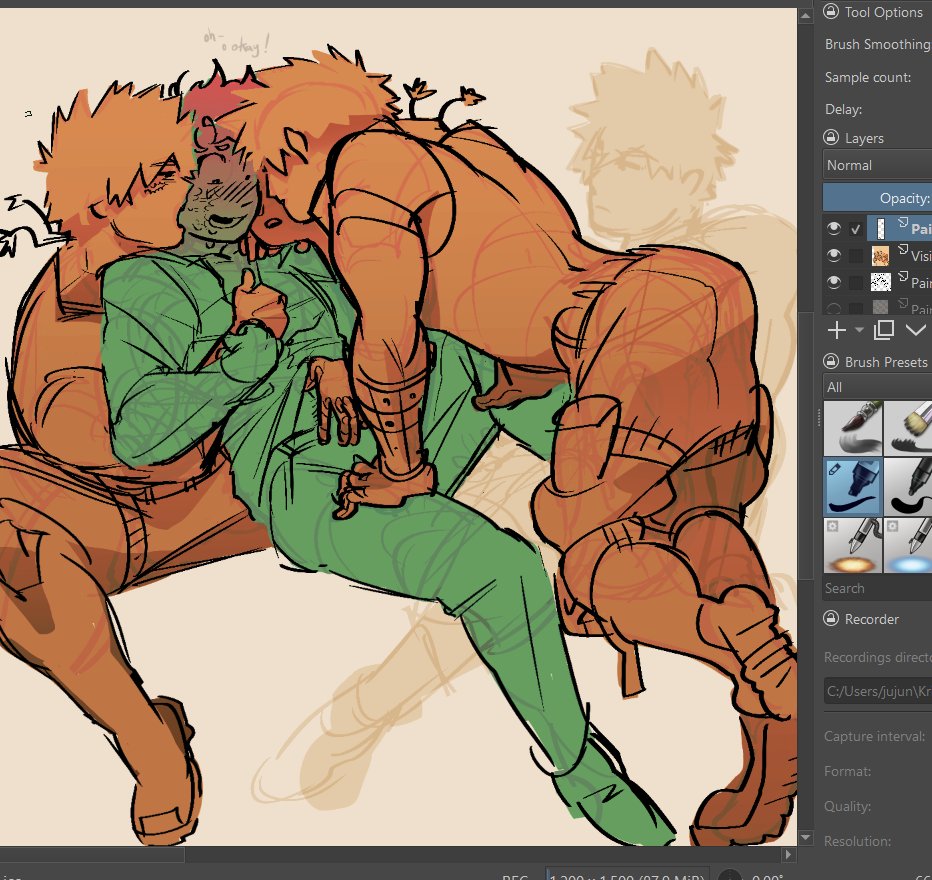Select the highlighted blue marker brush preset
Screen dimensions: 932x880
coord(853,485)
